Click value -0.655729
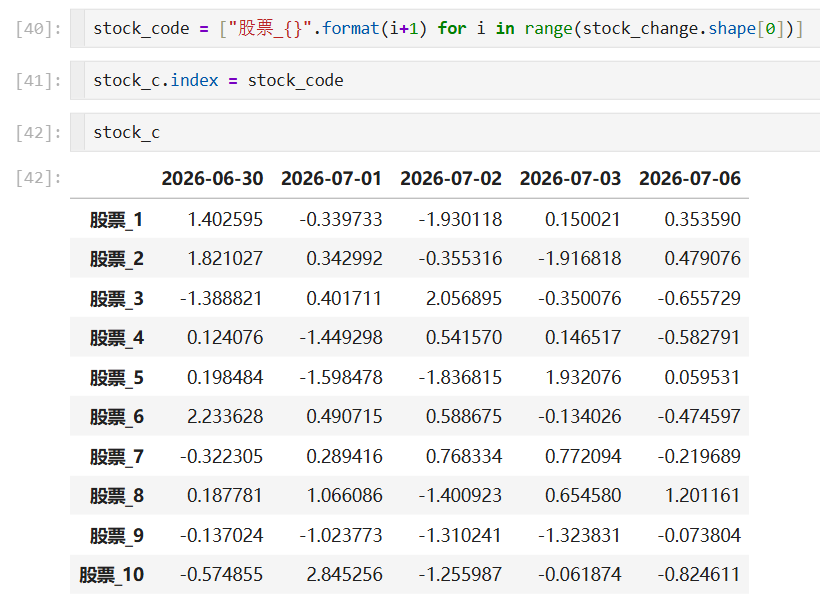This screenshot has width=820, height=609. (699, 298)
